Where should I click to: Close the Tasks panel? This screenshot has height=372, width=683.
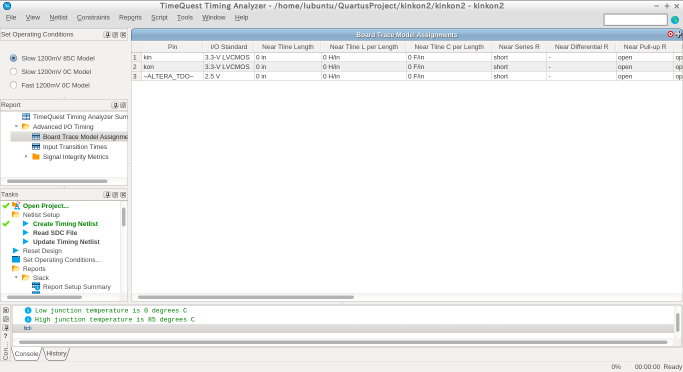point(123,195)
